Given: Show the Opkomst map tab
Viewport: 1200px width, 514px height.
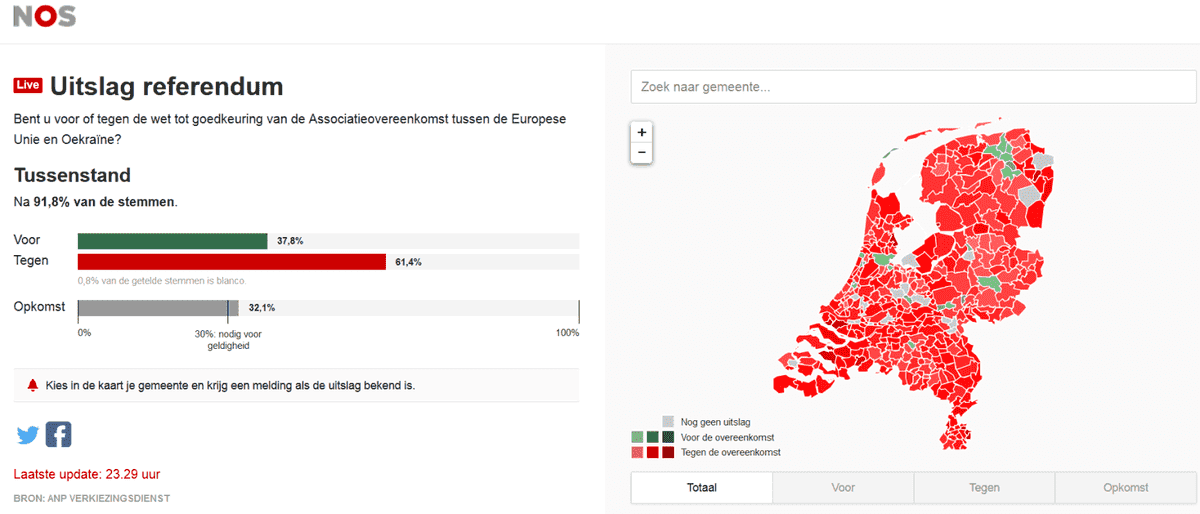Looking at the screenshot, I should [x=1126, y=488].
